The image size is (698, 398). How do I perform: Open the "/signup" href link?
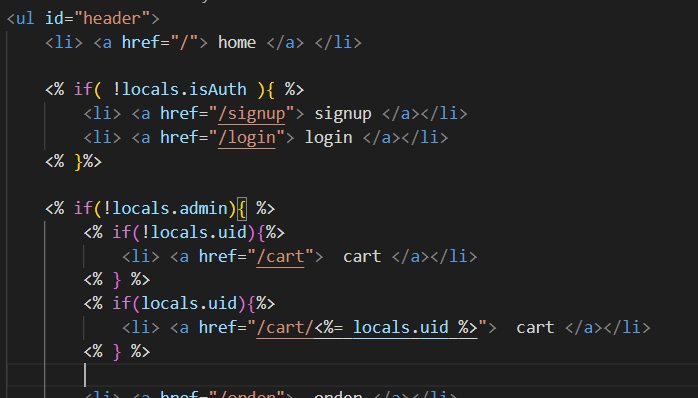252,114
